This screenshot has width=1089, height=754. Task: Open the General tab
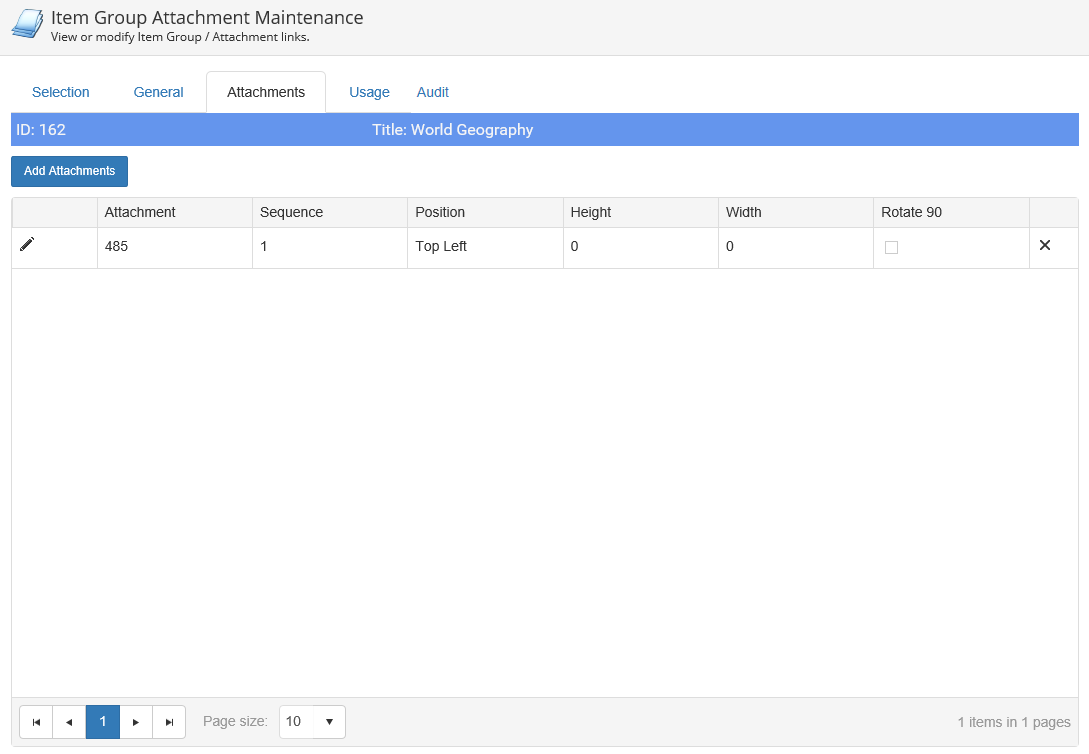click(158, 92)
